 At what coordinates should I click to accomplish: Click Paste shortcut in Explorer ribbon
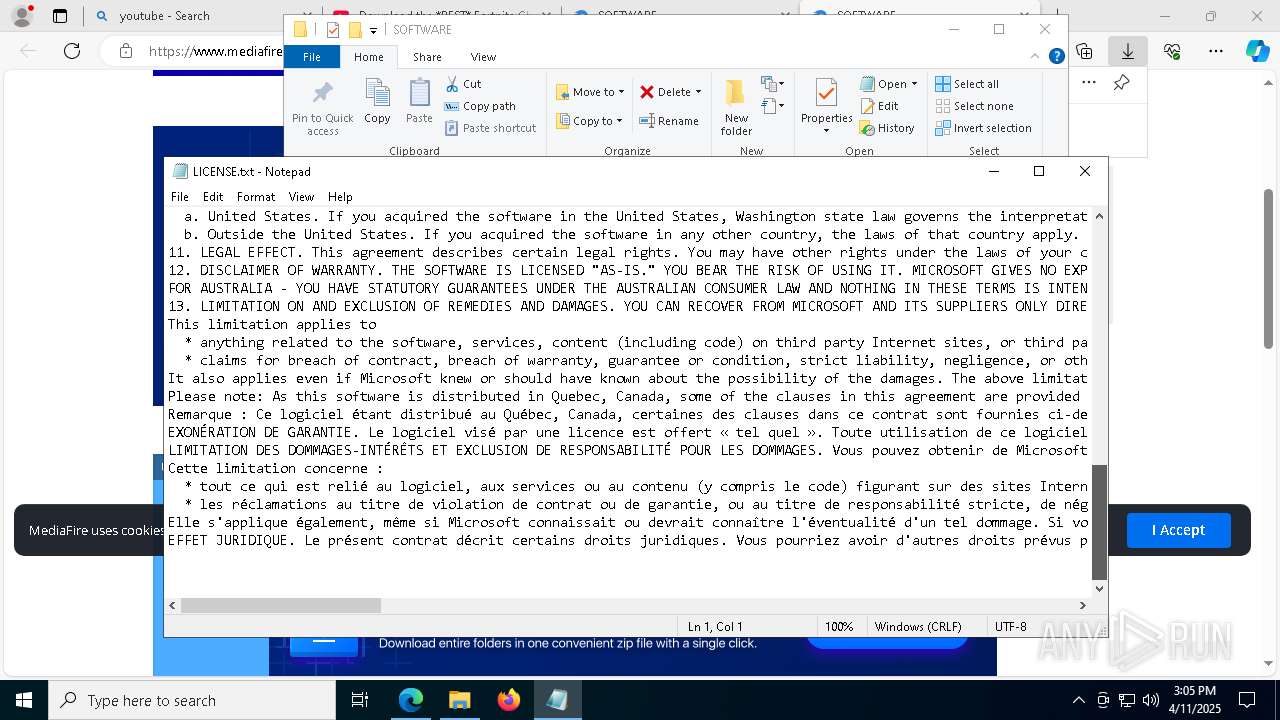click(490, 128)
